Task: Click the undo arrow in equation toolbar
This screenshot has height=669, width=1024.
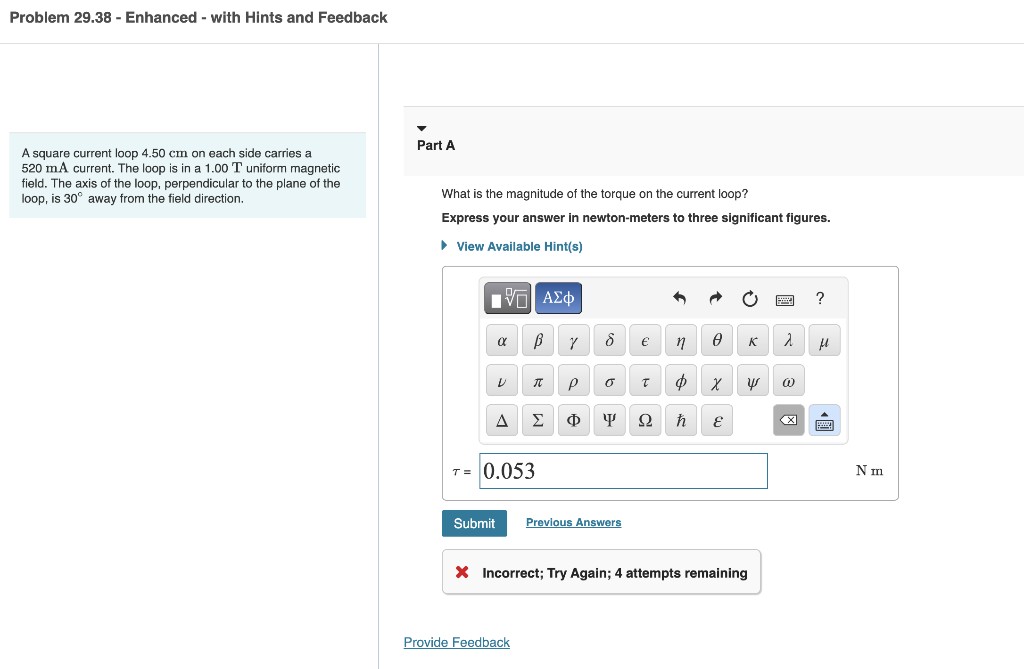Action: (x=680, y=298)
